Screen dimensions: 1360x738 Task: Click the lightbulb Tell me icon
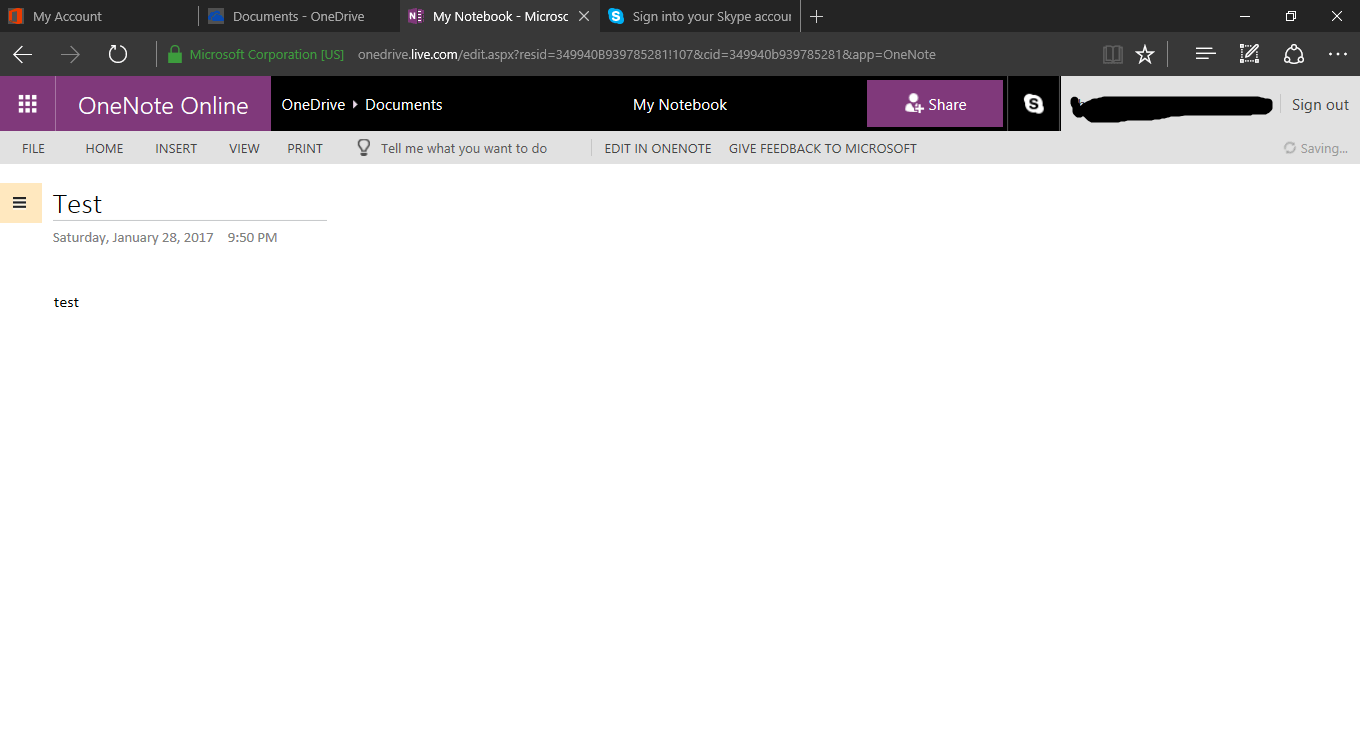point(364,148)
